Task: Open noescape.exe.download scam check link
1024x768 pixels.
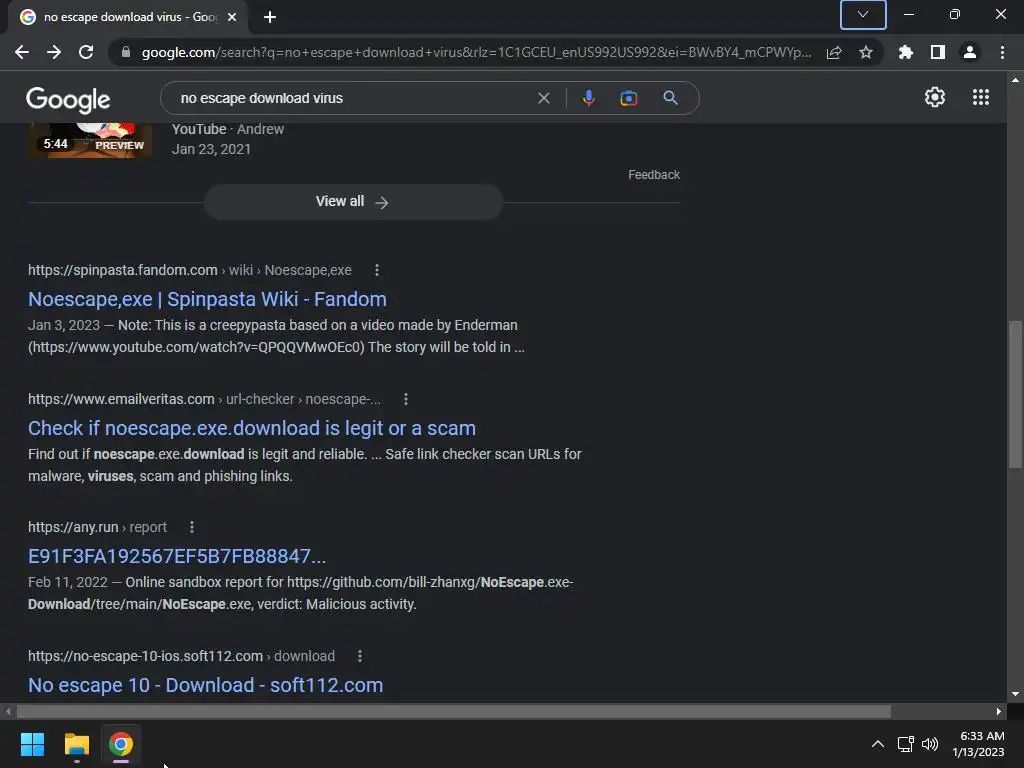Action: (x=251, y=428)
